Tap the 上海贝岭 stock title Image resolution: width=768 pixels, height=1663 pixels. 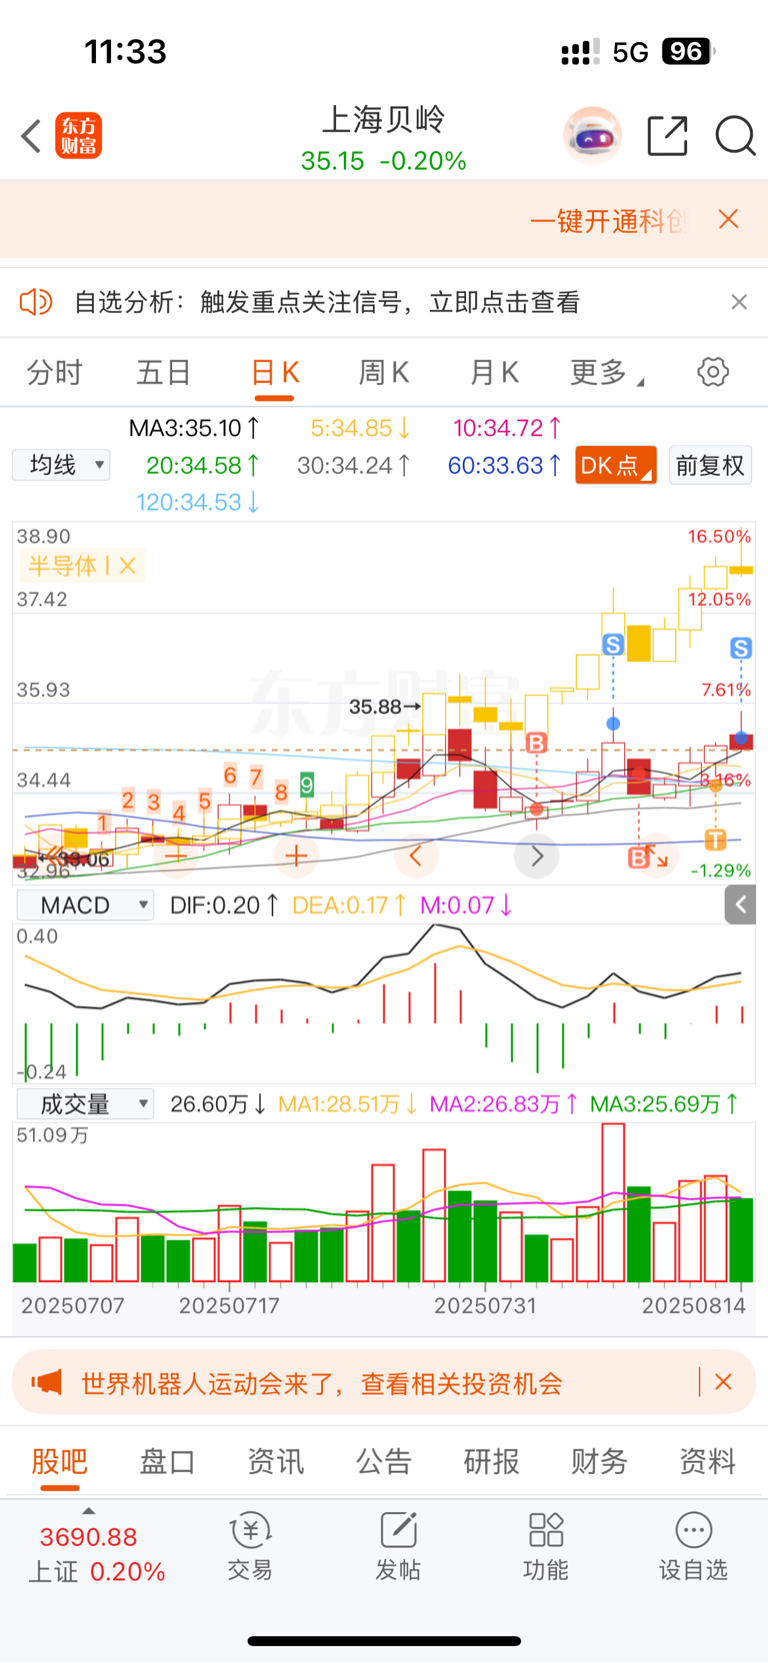point(384,120)
